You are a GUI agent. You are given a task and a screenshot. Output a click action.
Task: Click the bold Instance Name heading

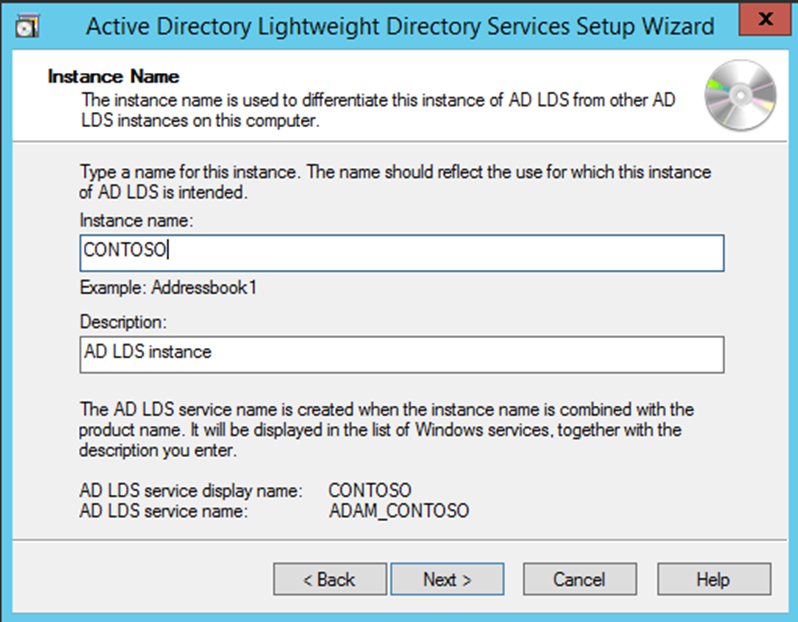click(x=113, y=76)
